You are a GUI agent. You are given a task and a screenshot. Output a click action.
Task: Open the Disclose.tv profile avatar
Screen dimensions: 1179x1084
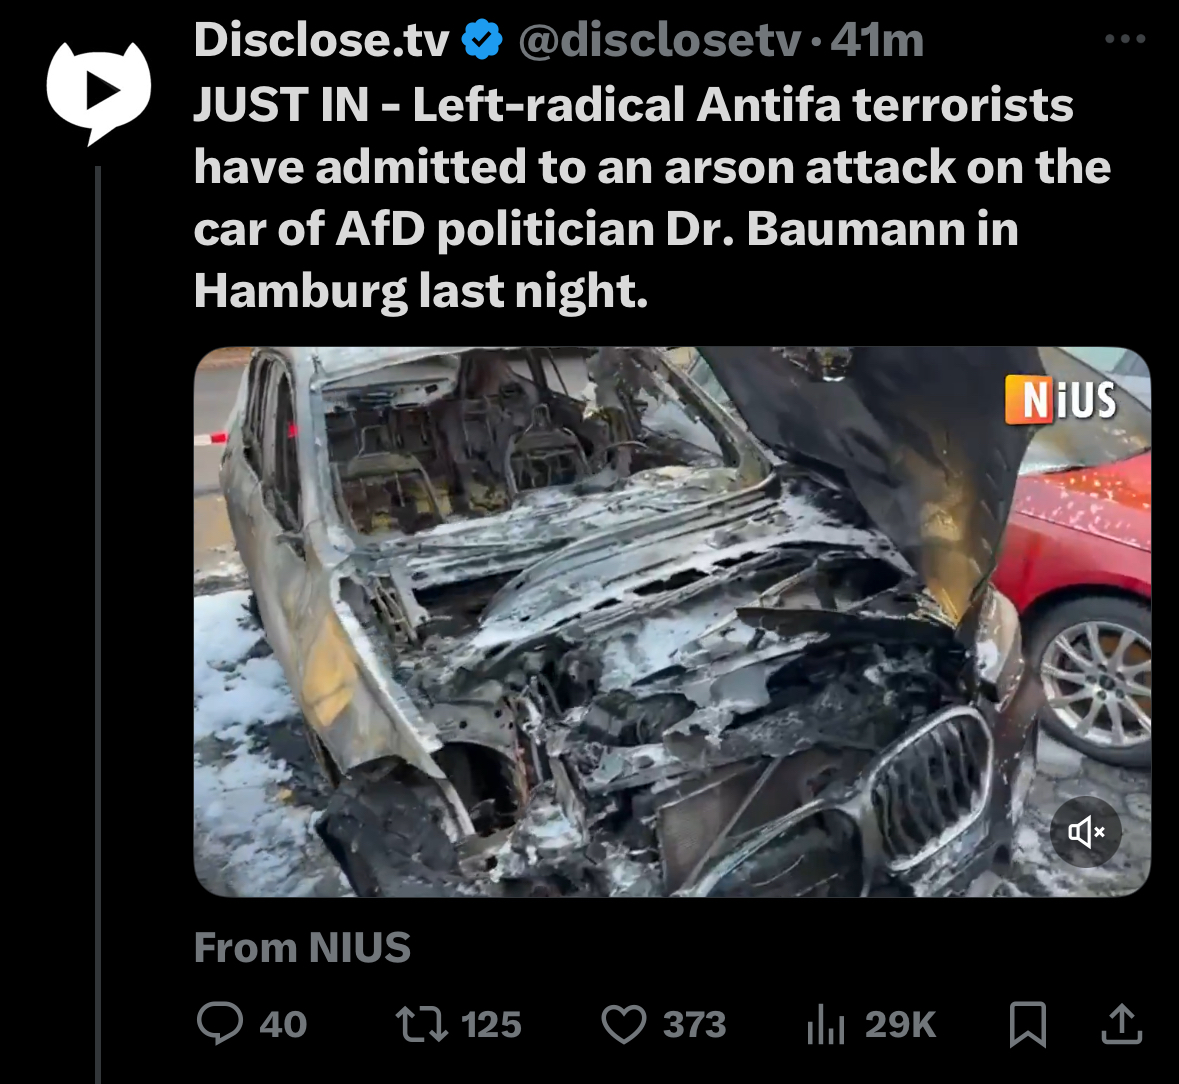(x=99, y=91)
